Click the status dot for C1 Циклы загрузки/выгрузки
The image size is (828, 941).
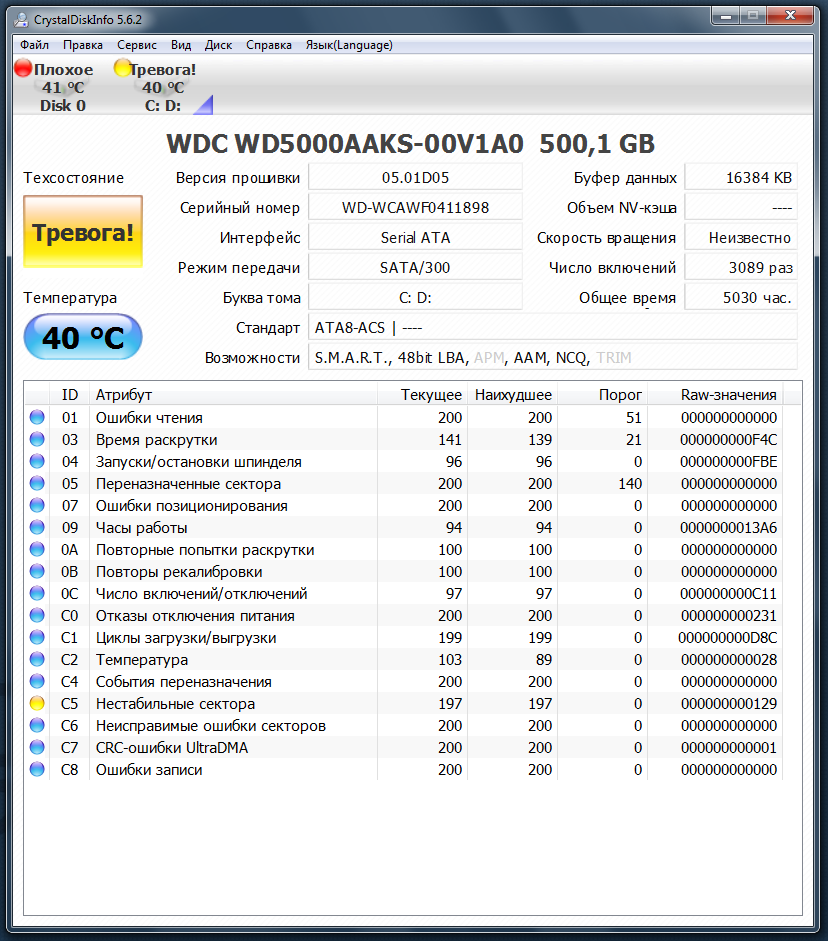point(37,637)
